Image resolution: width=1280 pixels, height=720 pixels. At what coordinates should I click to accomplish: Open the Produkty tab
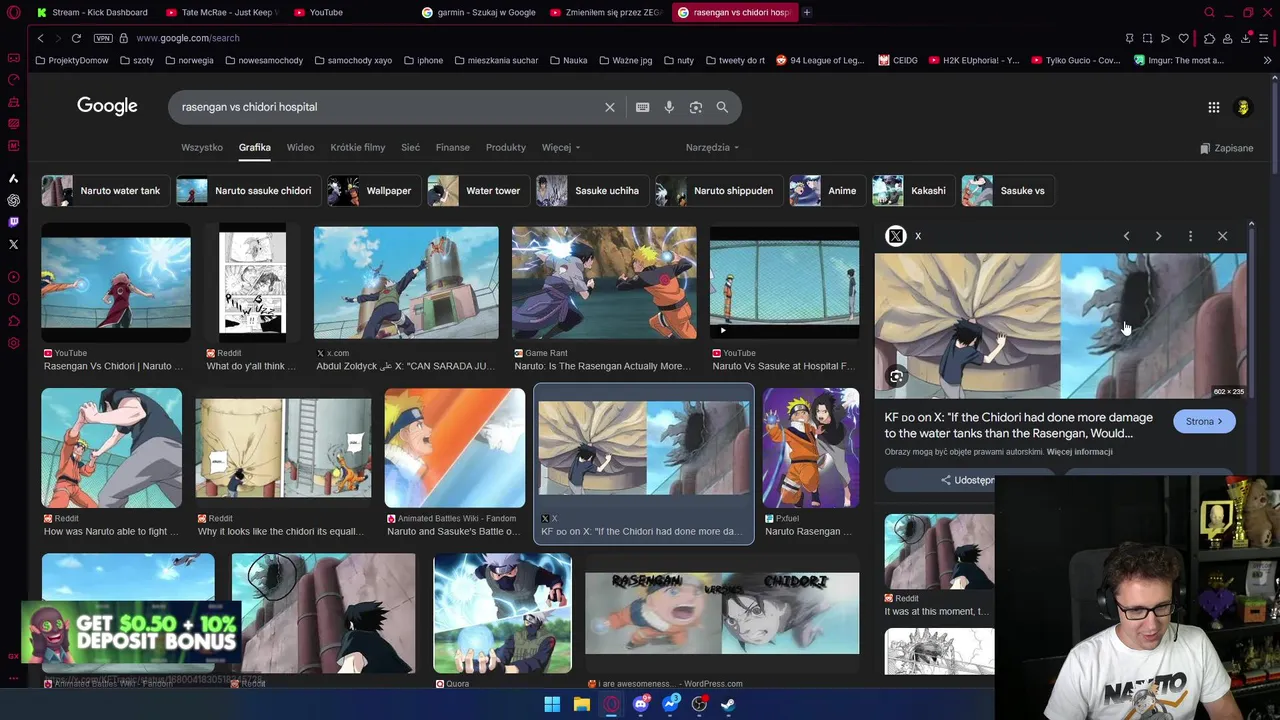[x=505, y=147]
